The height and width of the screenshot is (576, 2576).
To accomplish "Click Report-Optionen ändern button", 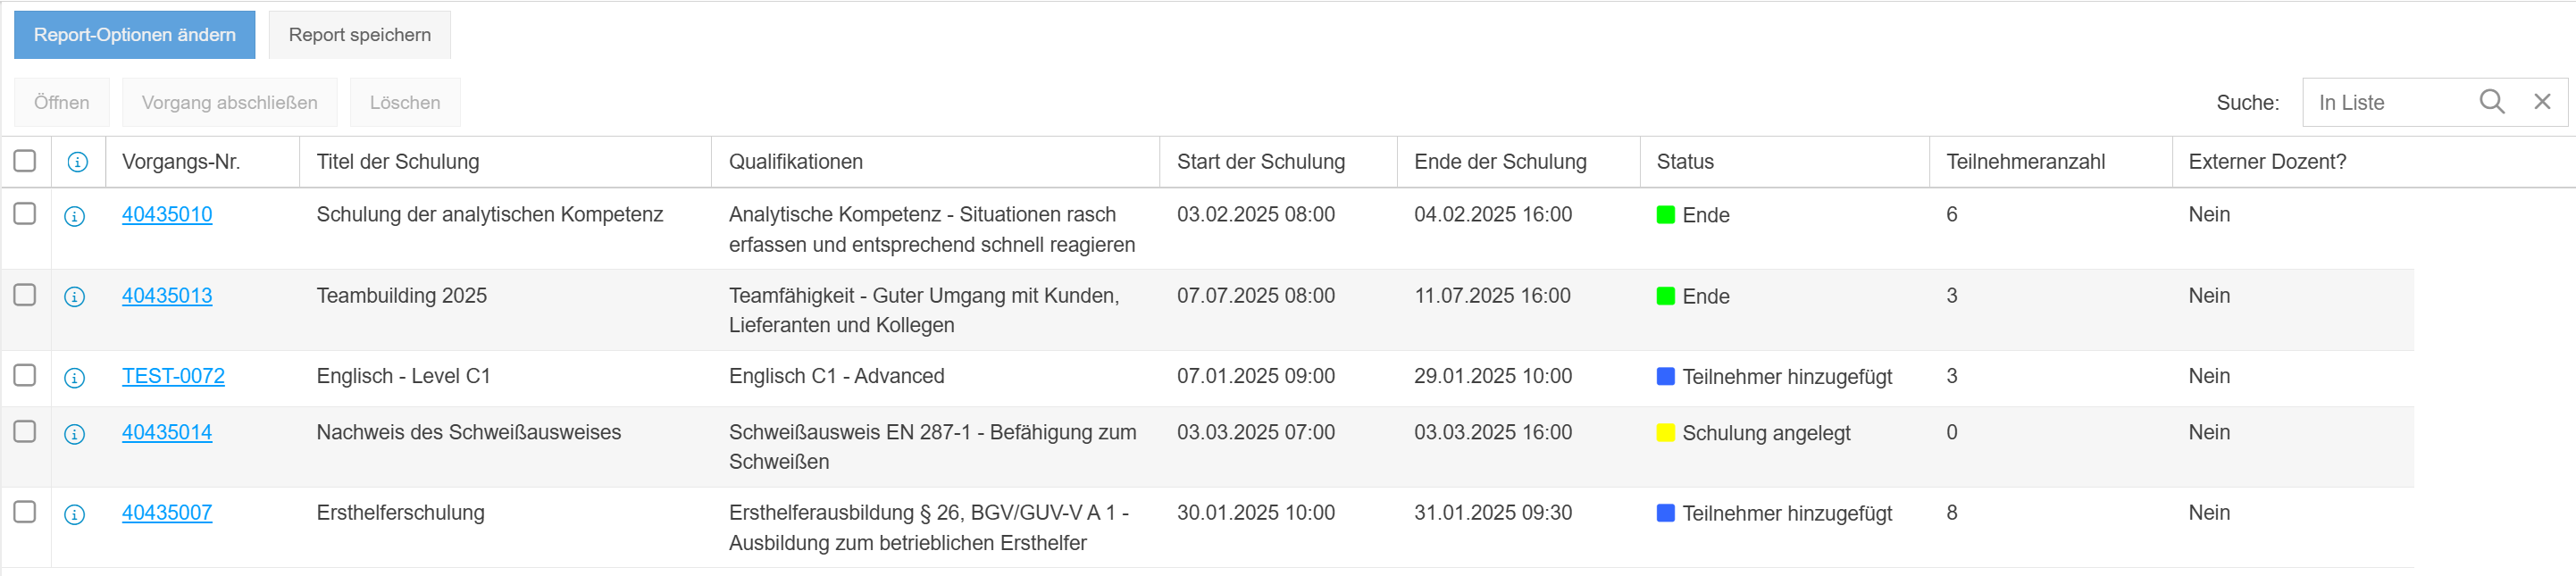I will click(135, 35).
